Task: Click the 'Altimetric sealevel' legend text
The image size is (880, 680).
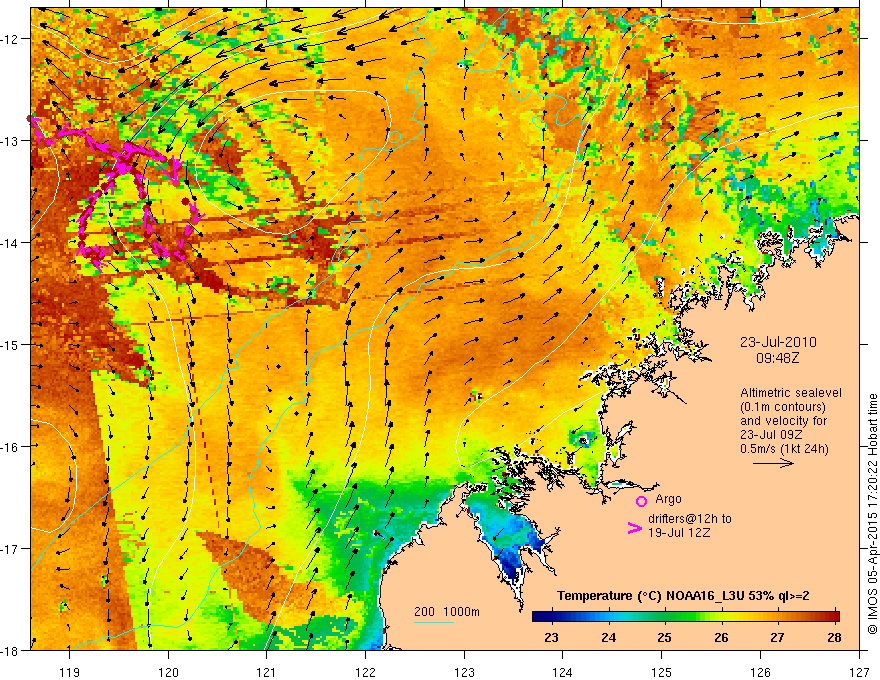Action: pos(791,393)
